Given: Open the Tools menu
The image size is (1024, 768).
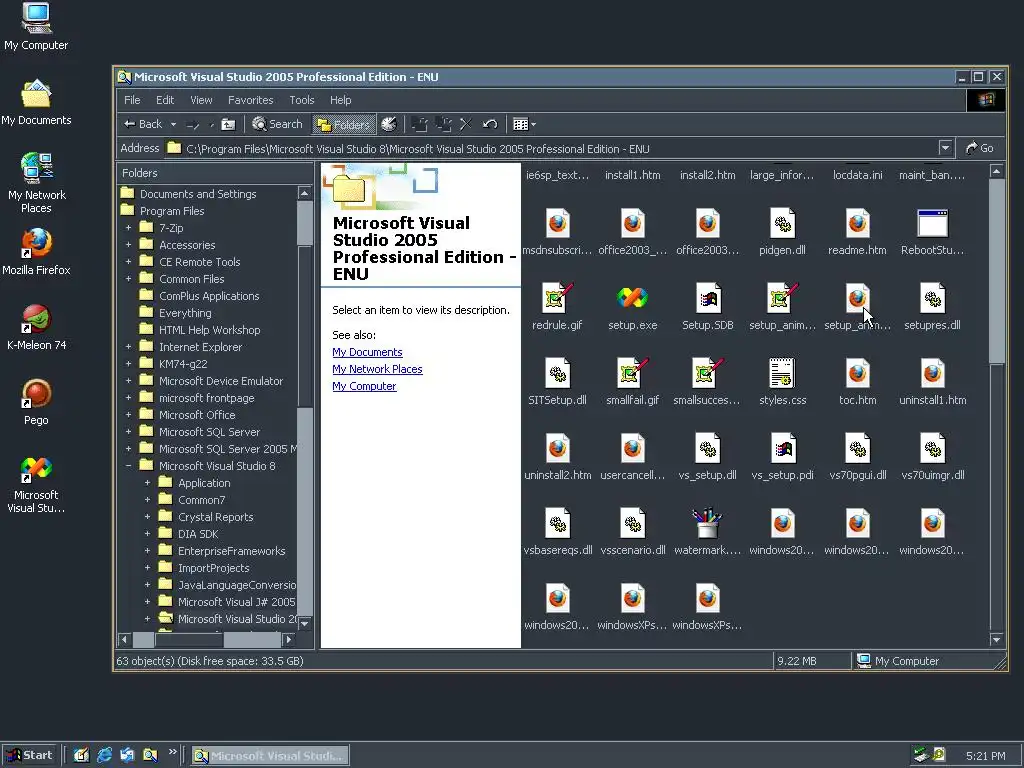Looking at the screenshot, I should tap(302, 100).
